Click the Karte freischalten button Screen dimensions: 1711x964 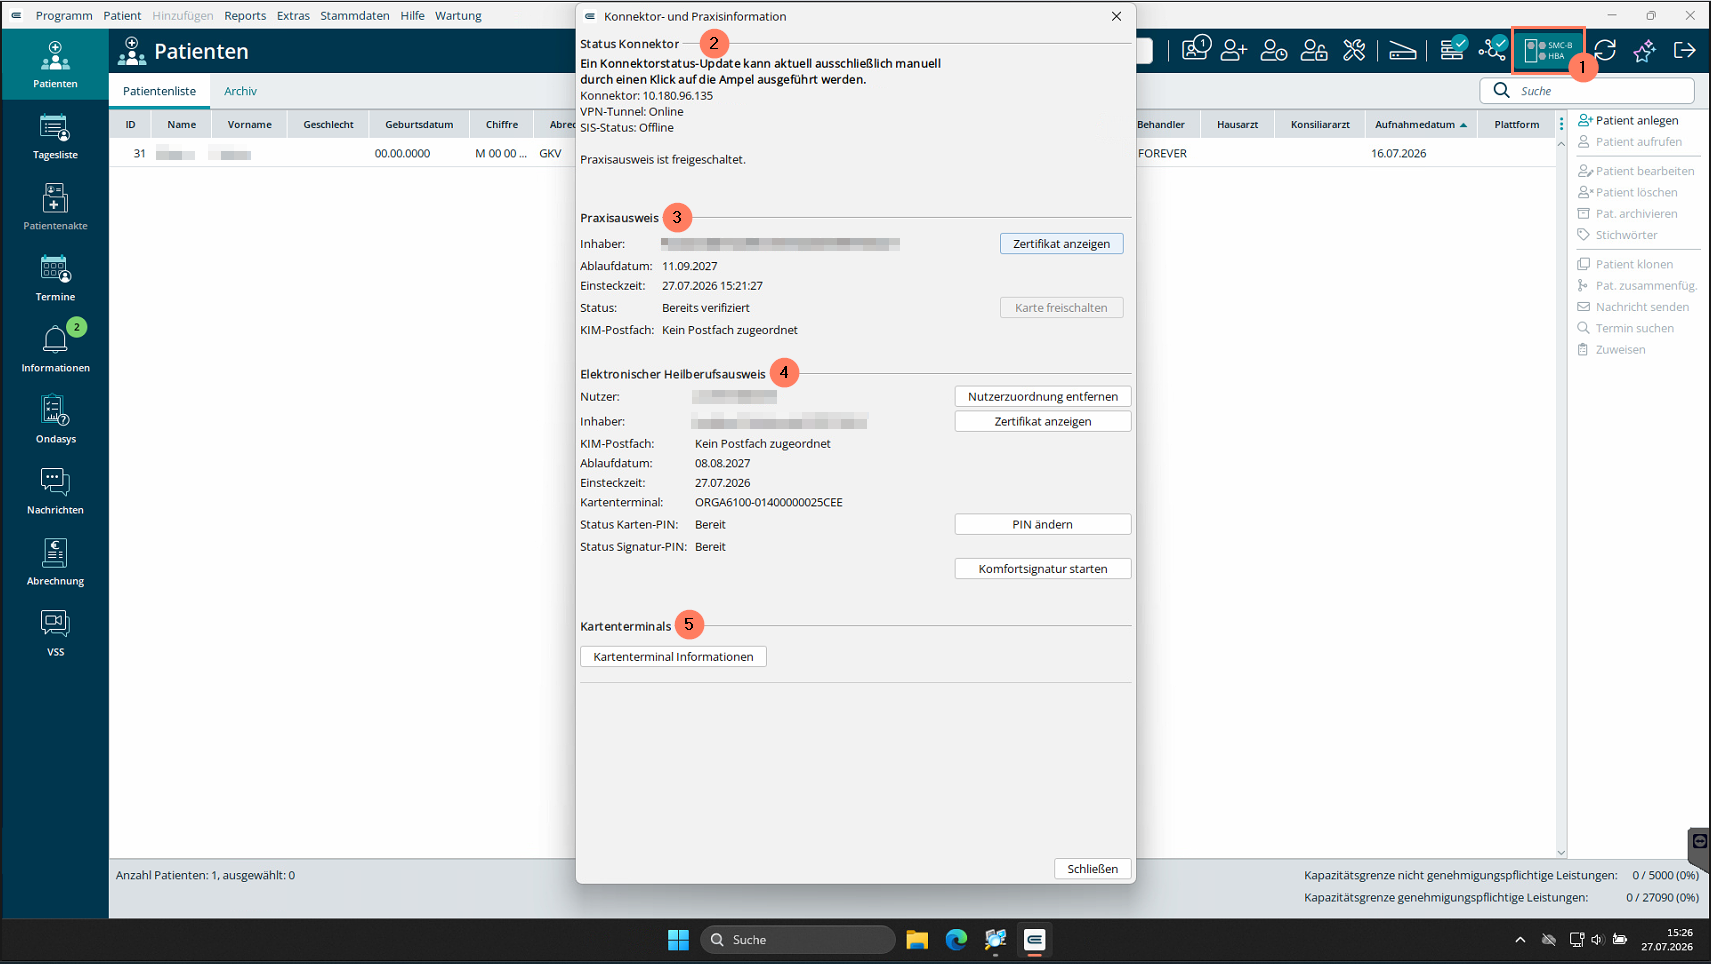point(1061,308)
